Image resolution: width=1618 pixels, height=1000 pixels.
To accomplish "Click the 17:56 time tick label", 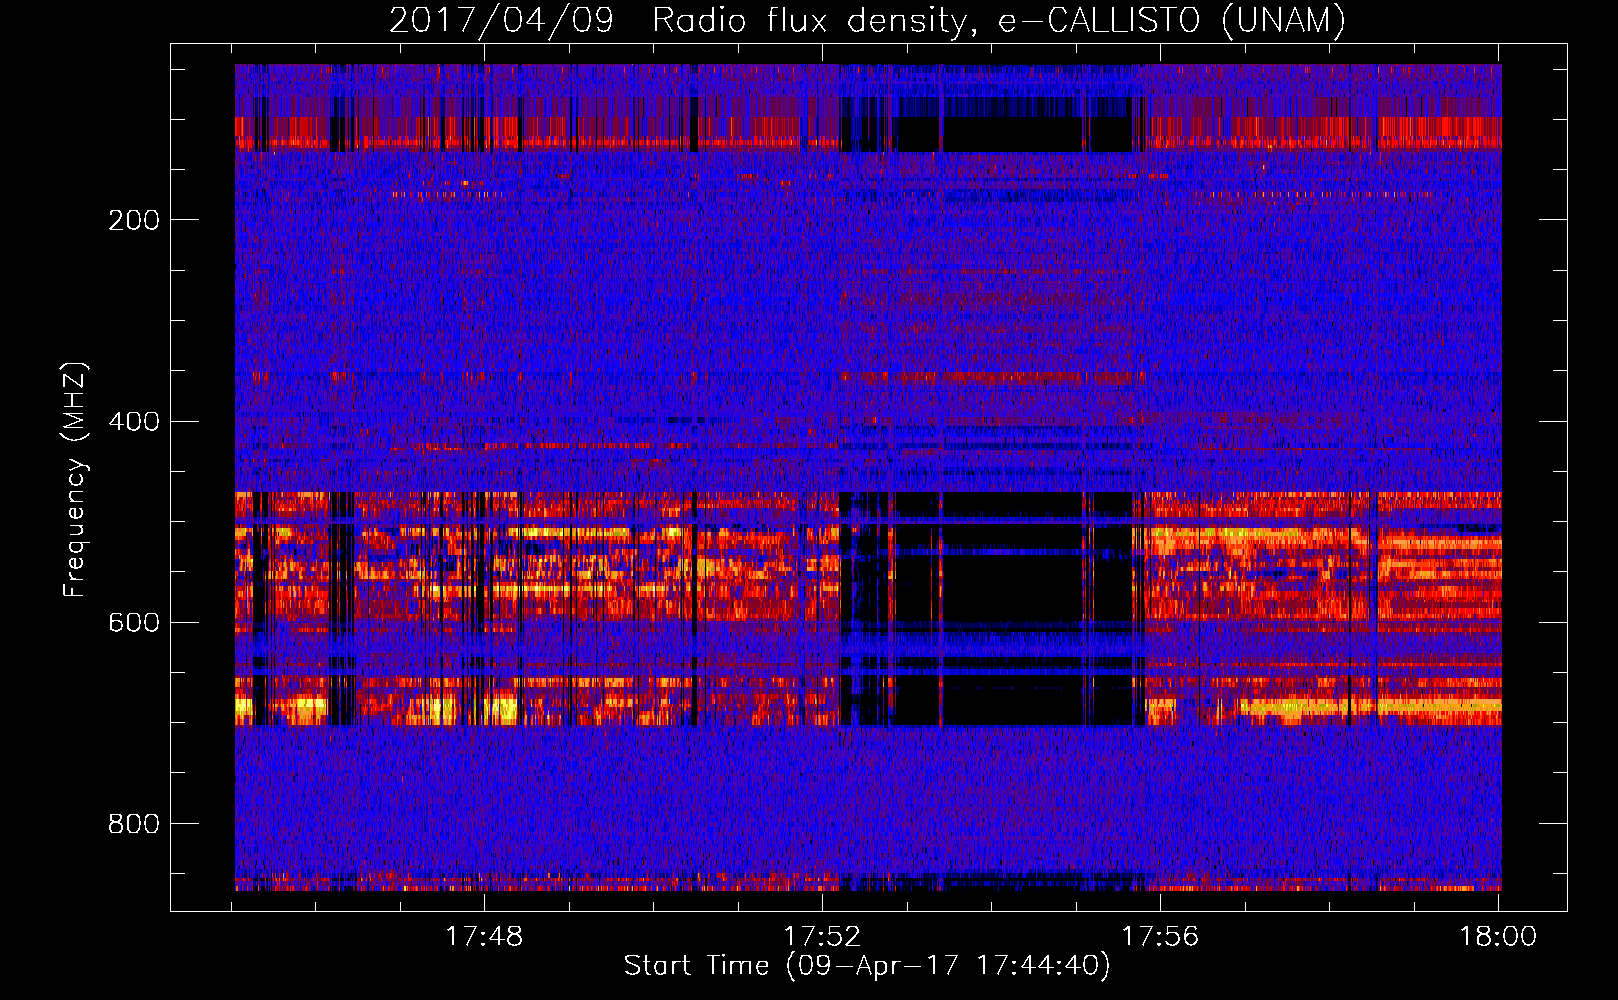I will click(x=1160, y=936).
